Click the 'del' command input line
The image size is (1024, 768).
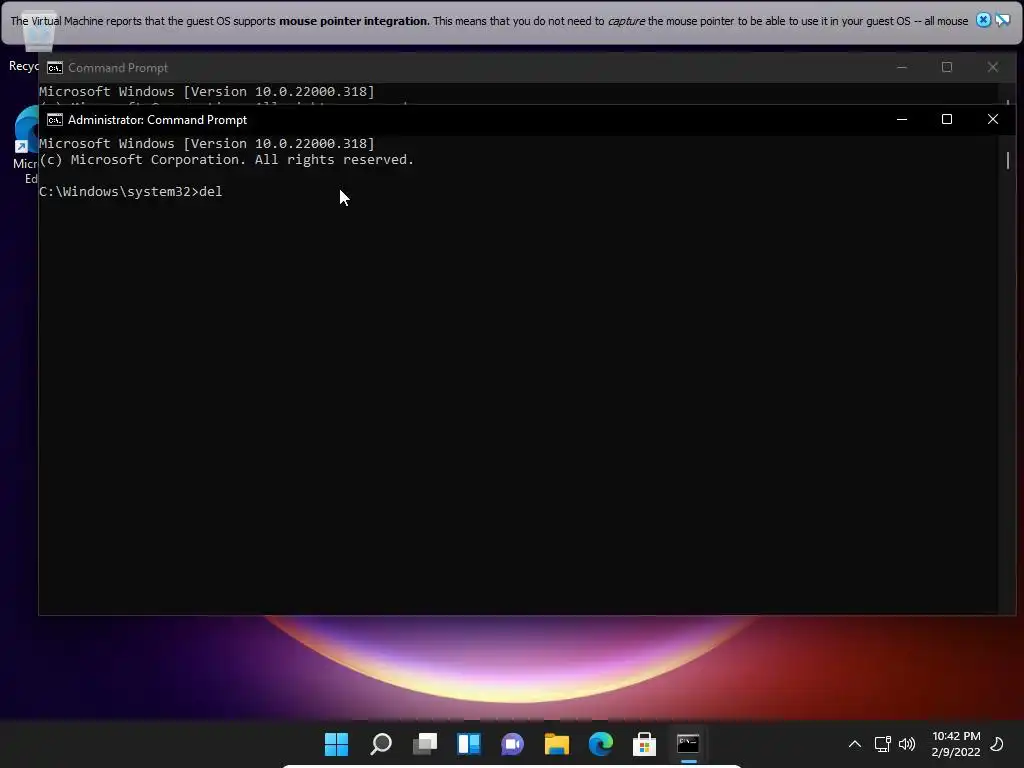click(131, 191)
